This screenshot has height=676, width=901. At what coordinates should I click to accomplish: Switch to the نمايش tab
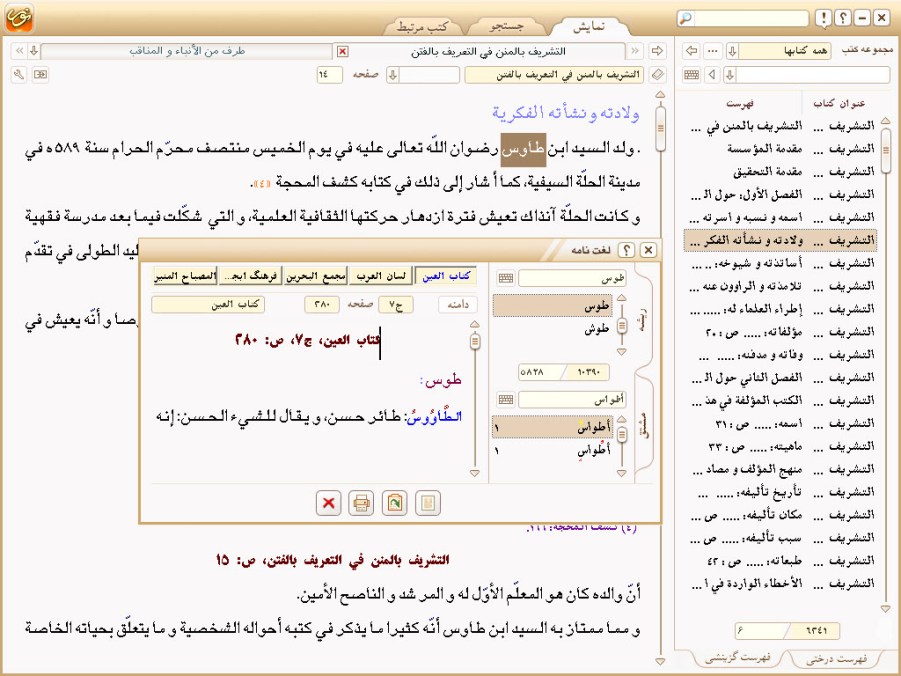(588, 26)
